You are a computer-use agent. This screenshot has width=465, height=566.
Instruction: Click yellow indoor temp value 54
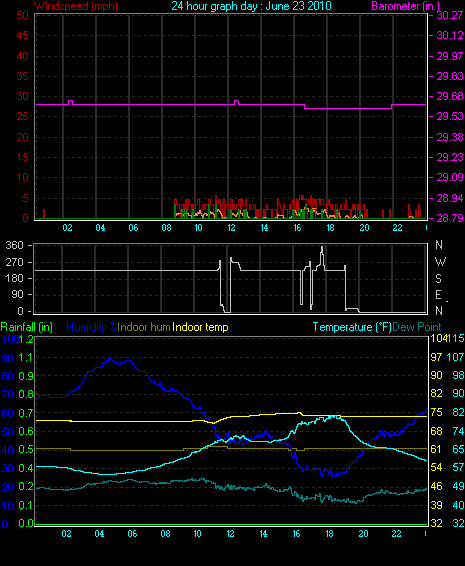(x=436, y=467)
